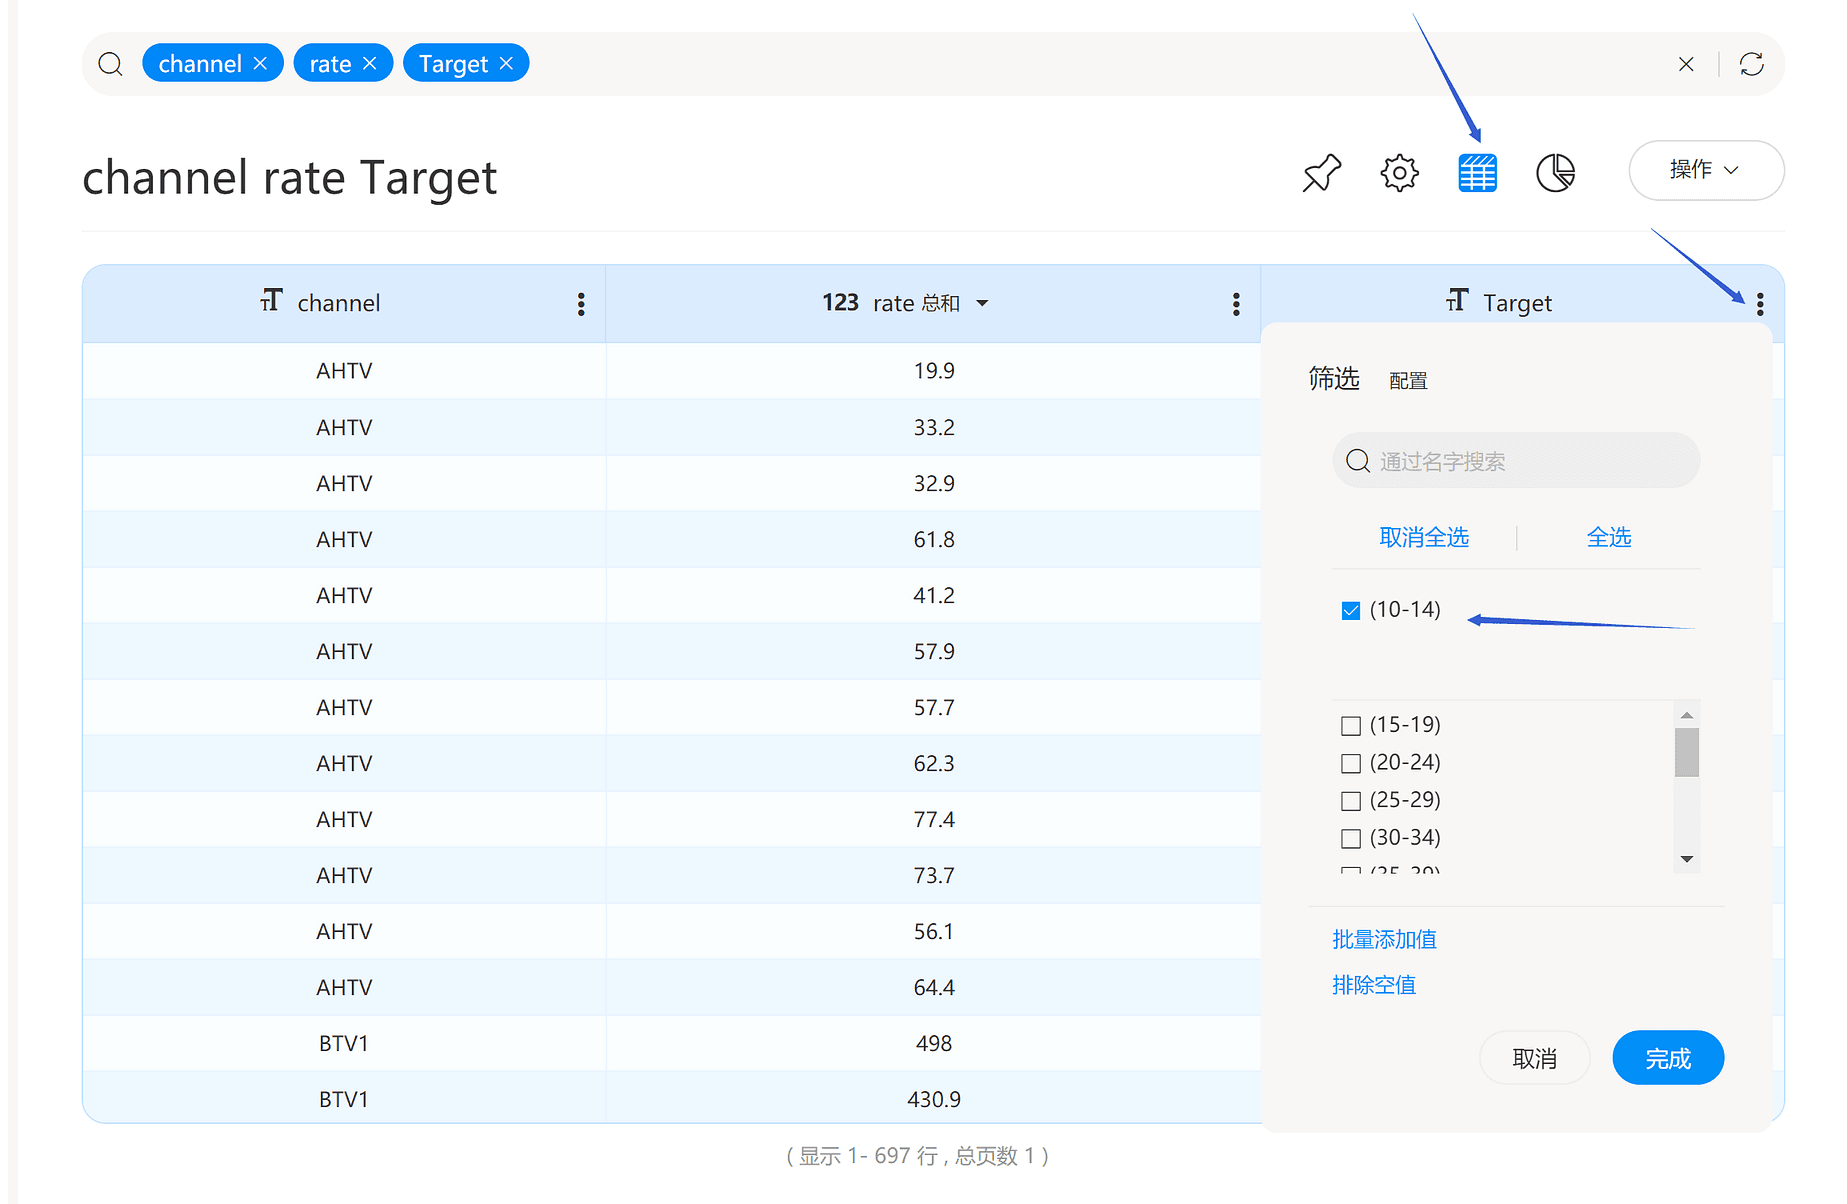The height and width of the screenshot is (1204, 1847).
Task: Click the search magnifier icon in top bar
Action: pyautogui.click(x=111, y=64)
